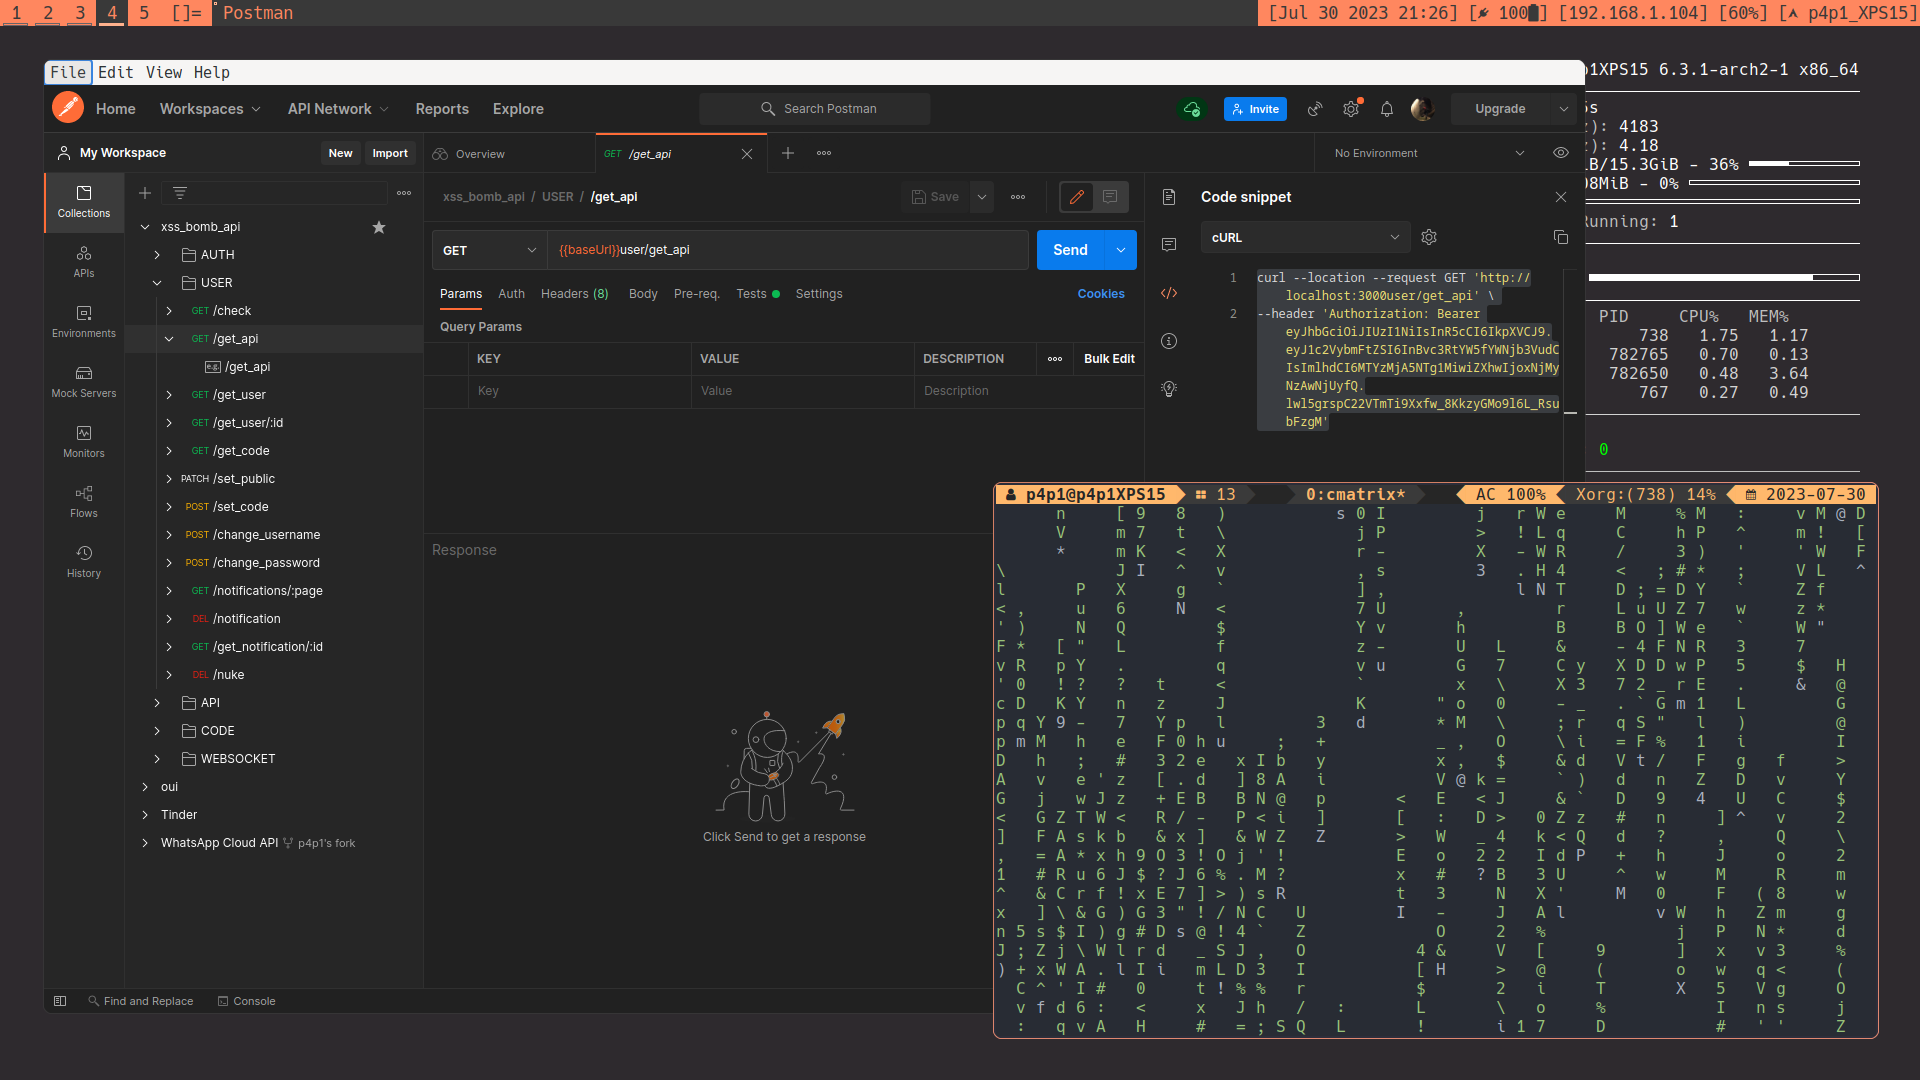Open the Cookies link

(x=1101, y=294)
